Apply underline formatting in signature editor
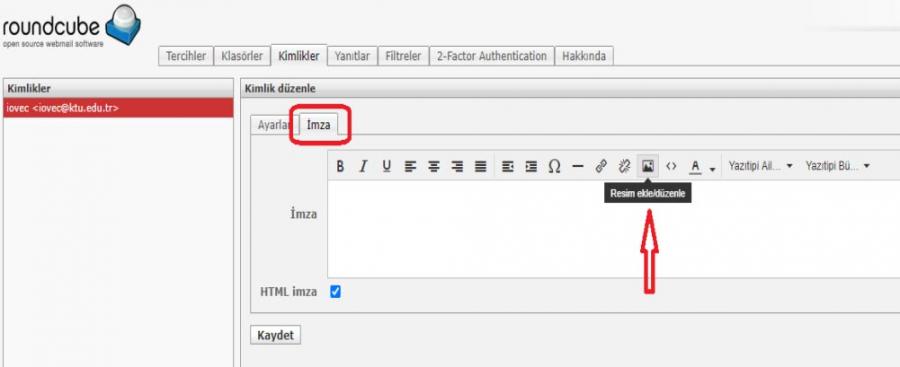The image size is (900, 367). click(x=386, y=167)
